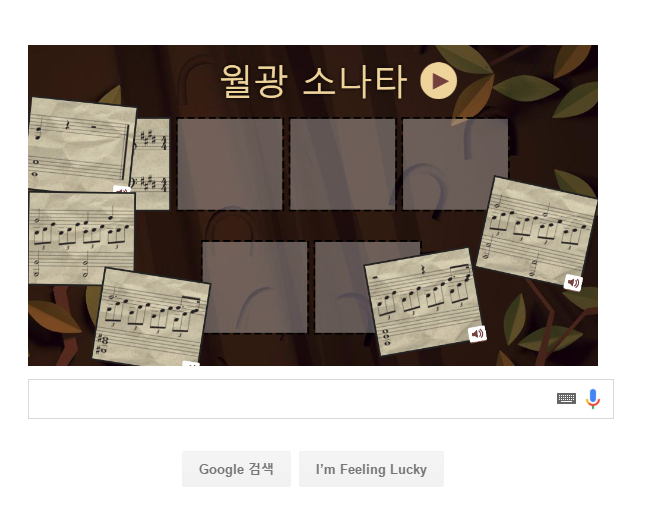Click the third empty slot in top row

[455, 164]
